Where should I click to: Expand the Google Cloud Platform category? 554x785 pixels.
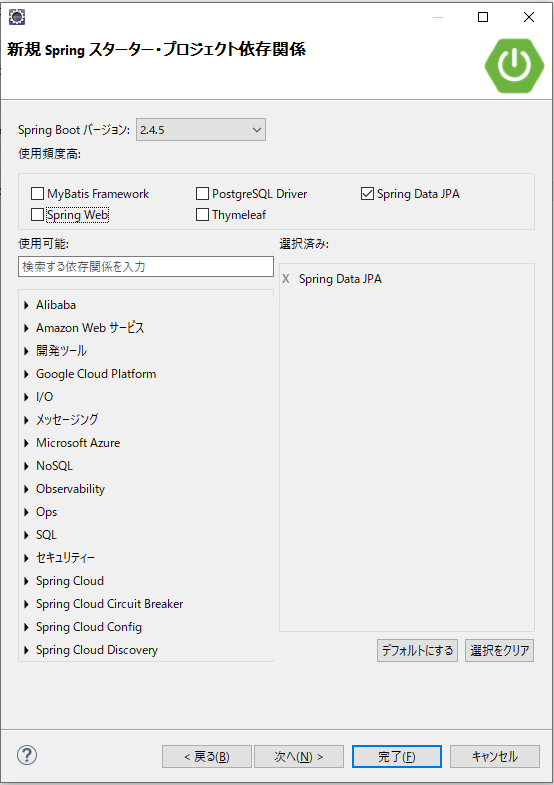point(27,374)
